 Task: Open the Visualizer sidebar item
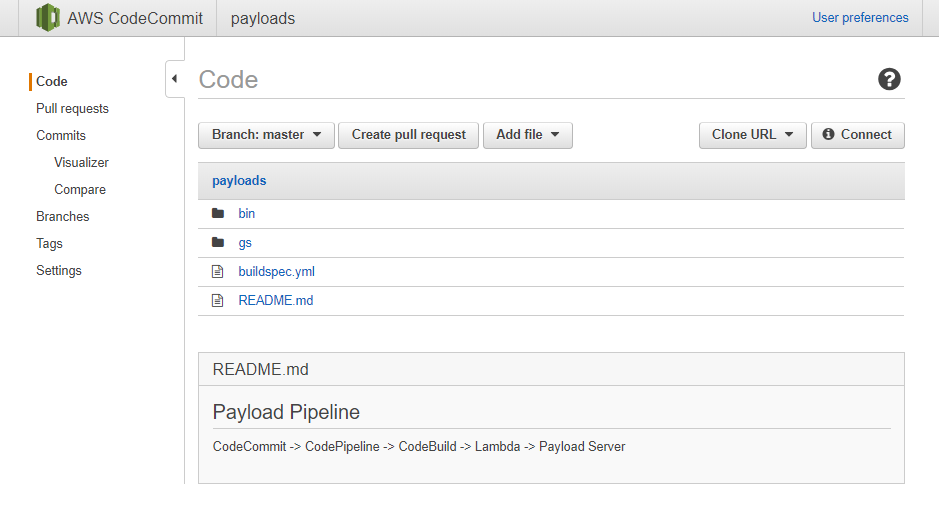[x=81, y=162]
